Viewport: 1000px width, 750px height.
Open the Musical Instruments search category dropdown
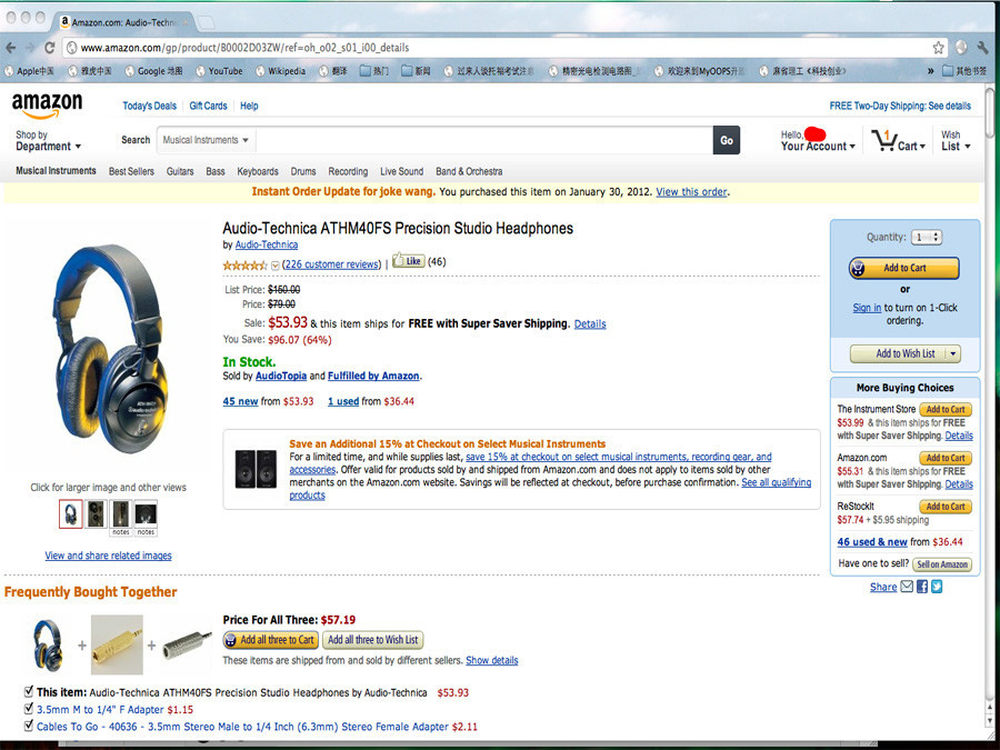point(205,140)
